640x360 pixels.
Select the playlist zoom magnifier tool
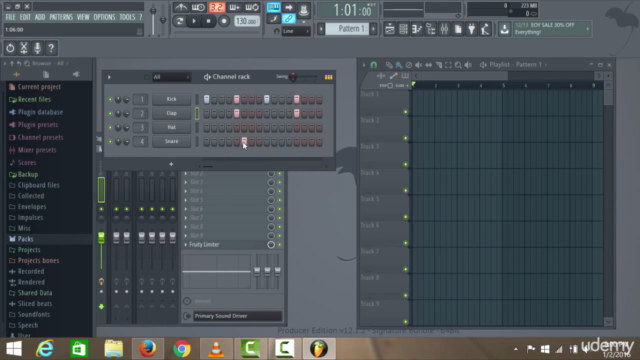point(458,64)
